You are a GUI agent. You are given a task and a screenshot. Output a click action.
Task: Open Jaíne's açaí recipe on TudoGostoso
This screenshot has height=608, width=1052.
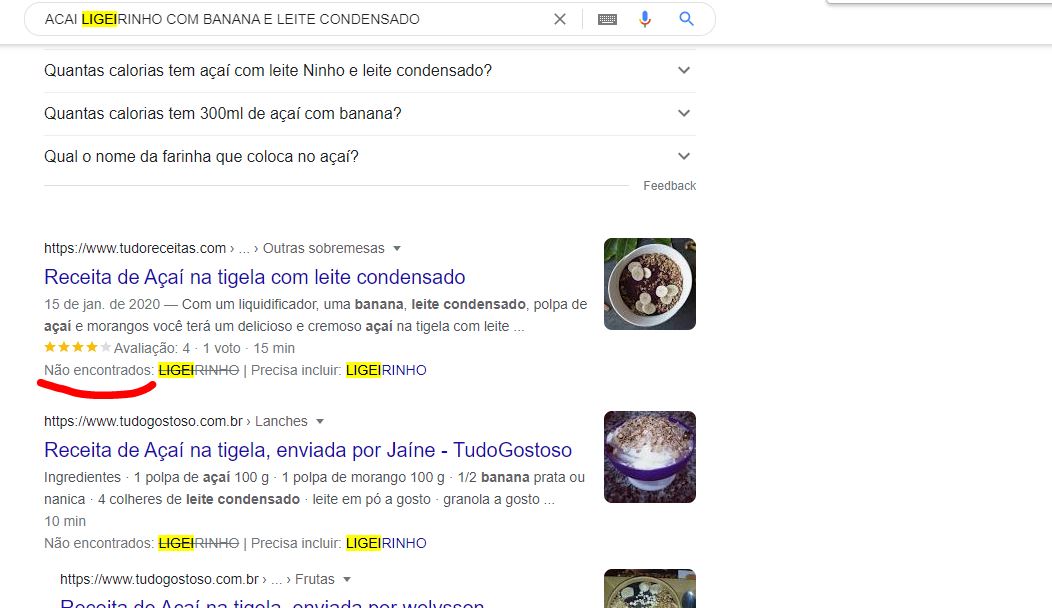pos(307,450)
